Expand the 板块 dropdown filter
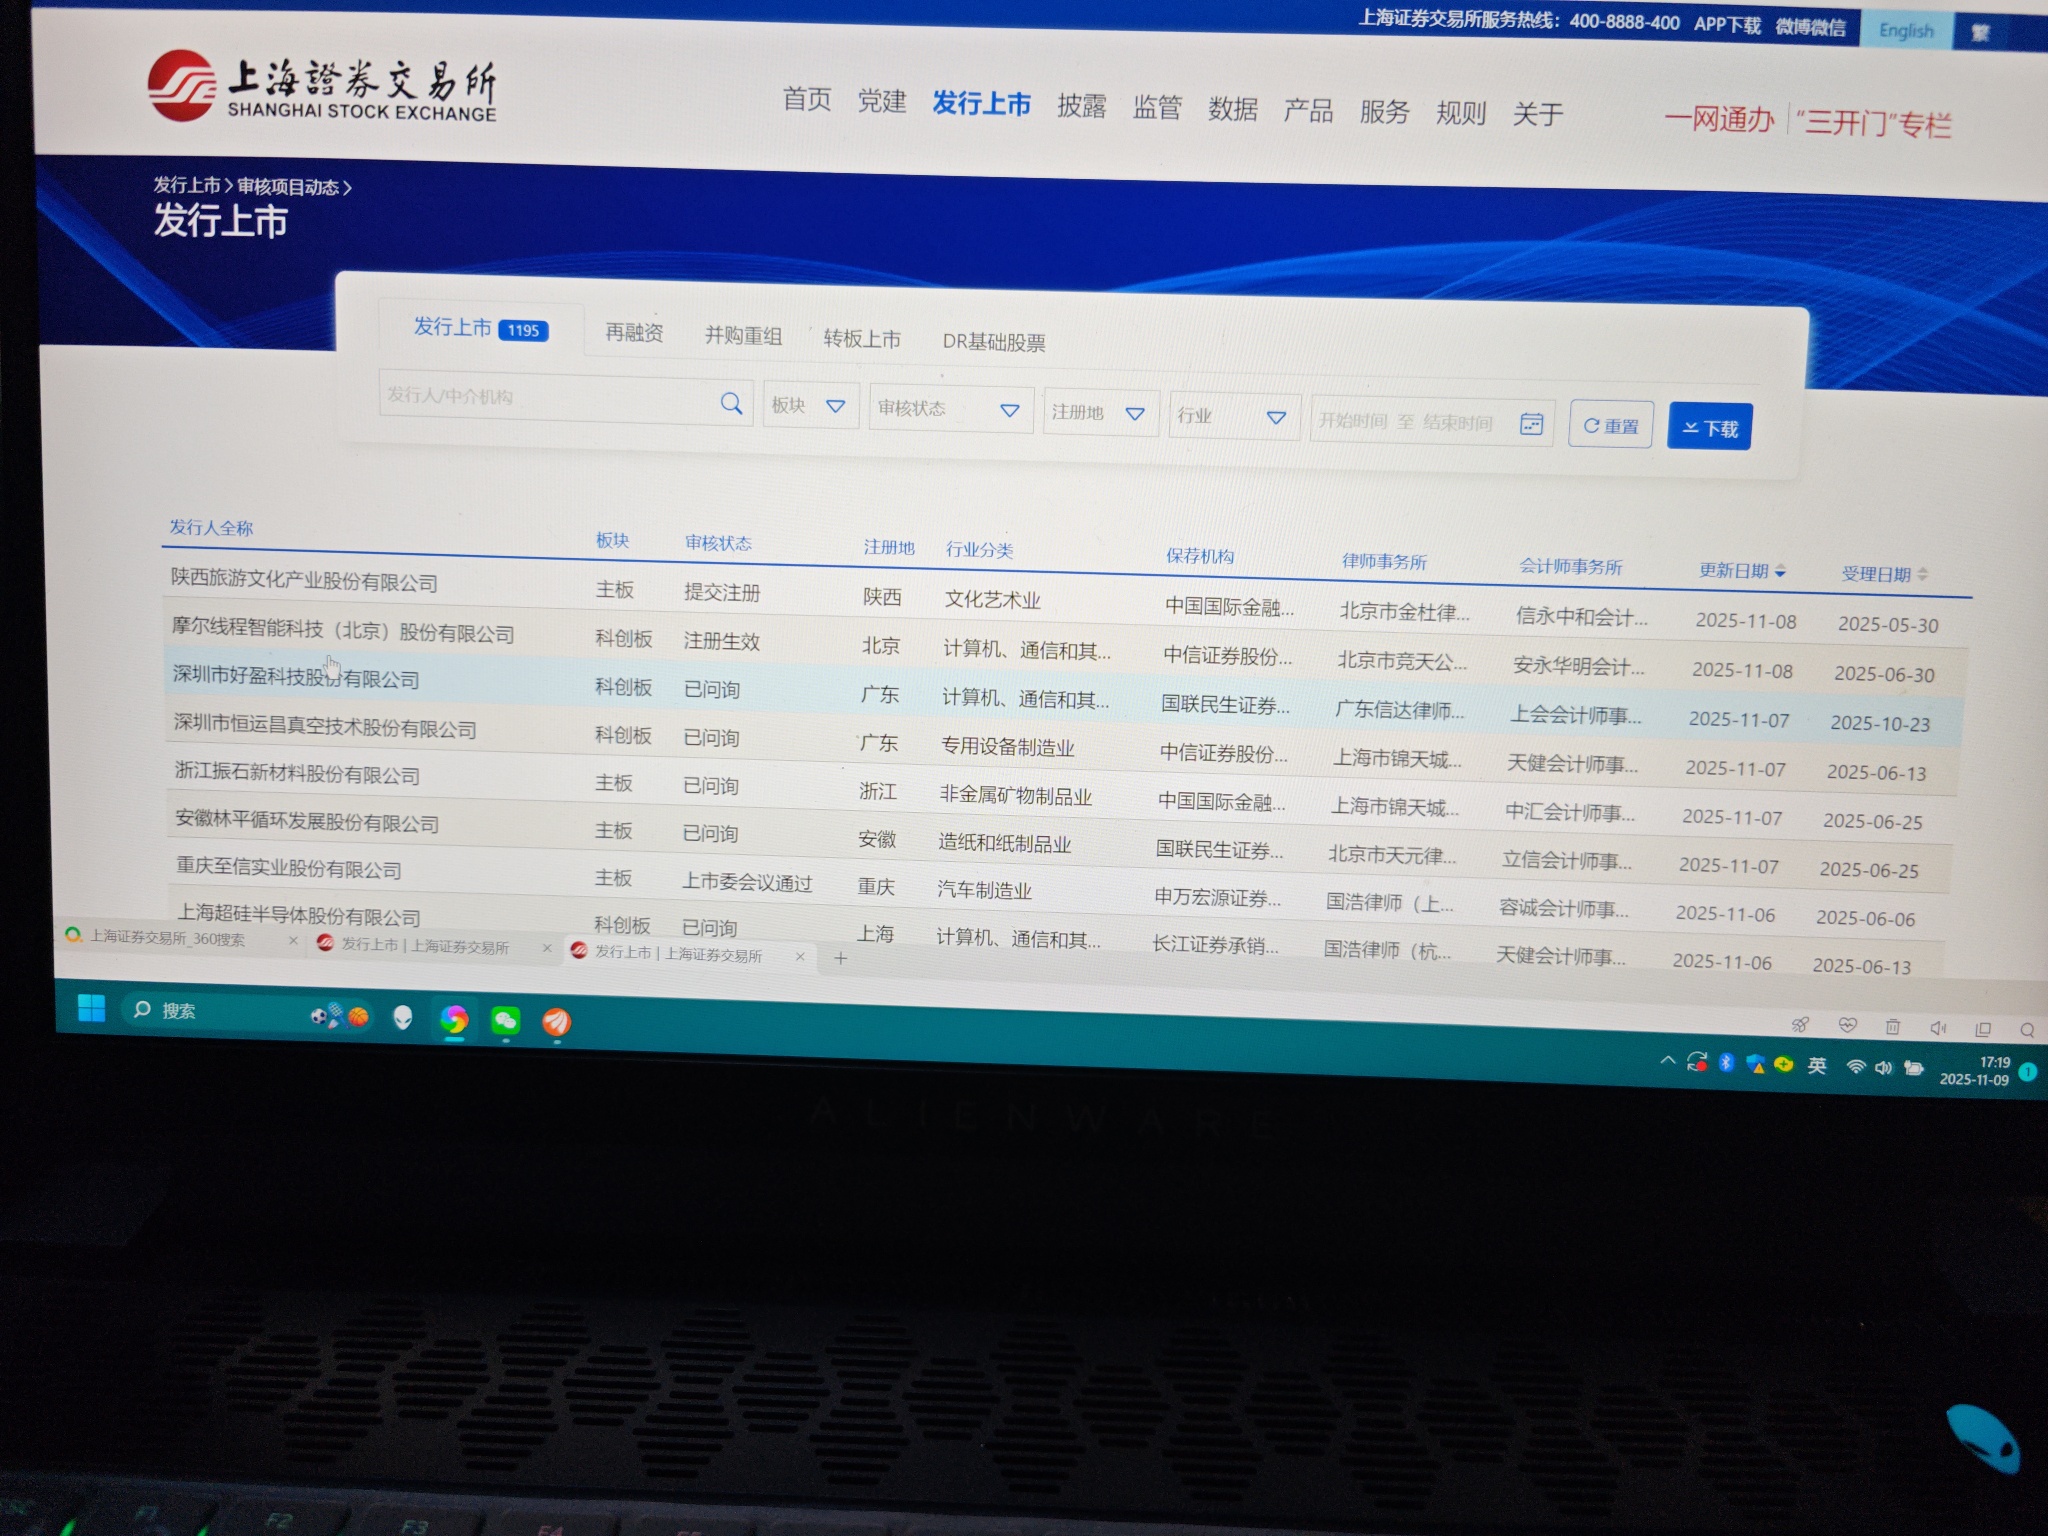This screenshot has width=2048, height=1536. [x=810, y=406]
